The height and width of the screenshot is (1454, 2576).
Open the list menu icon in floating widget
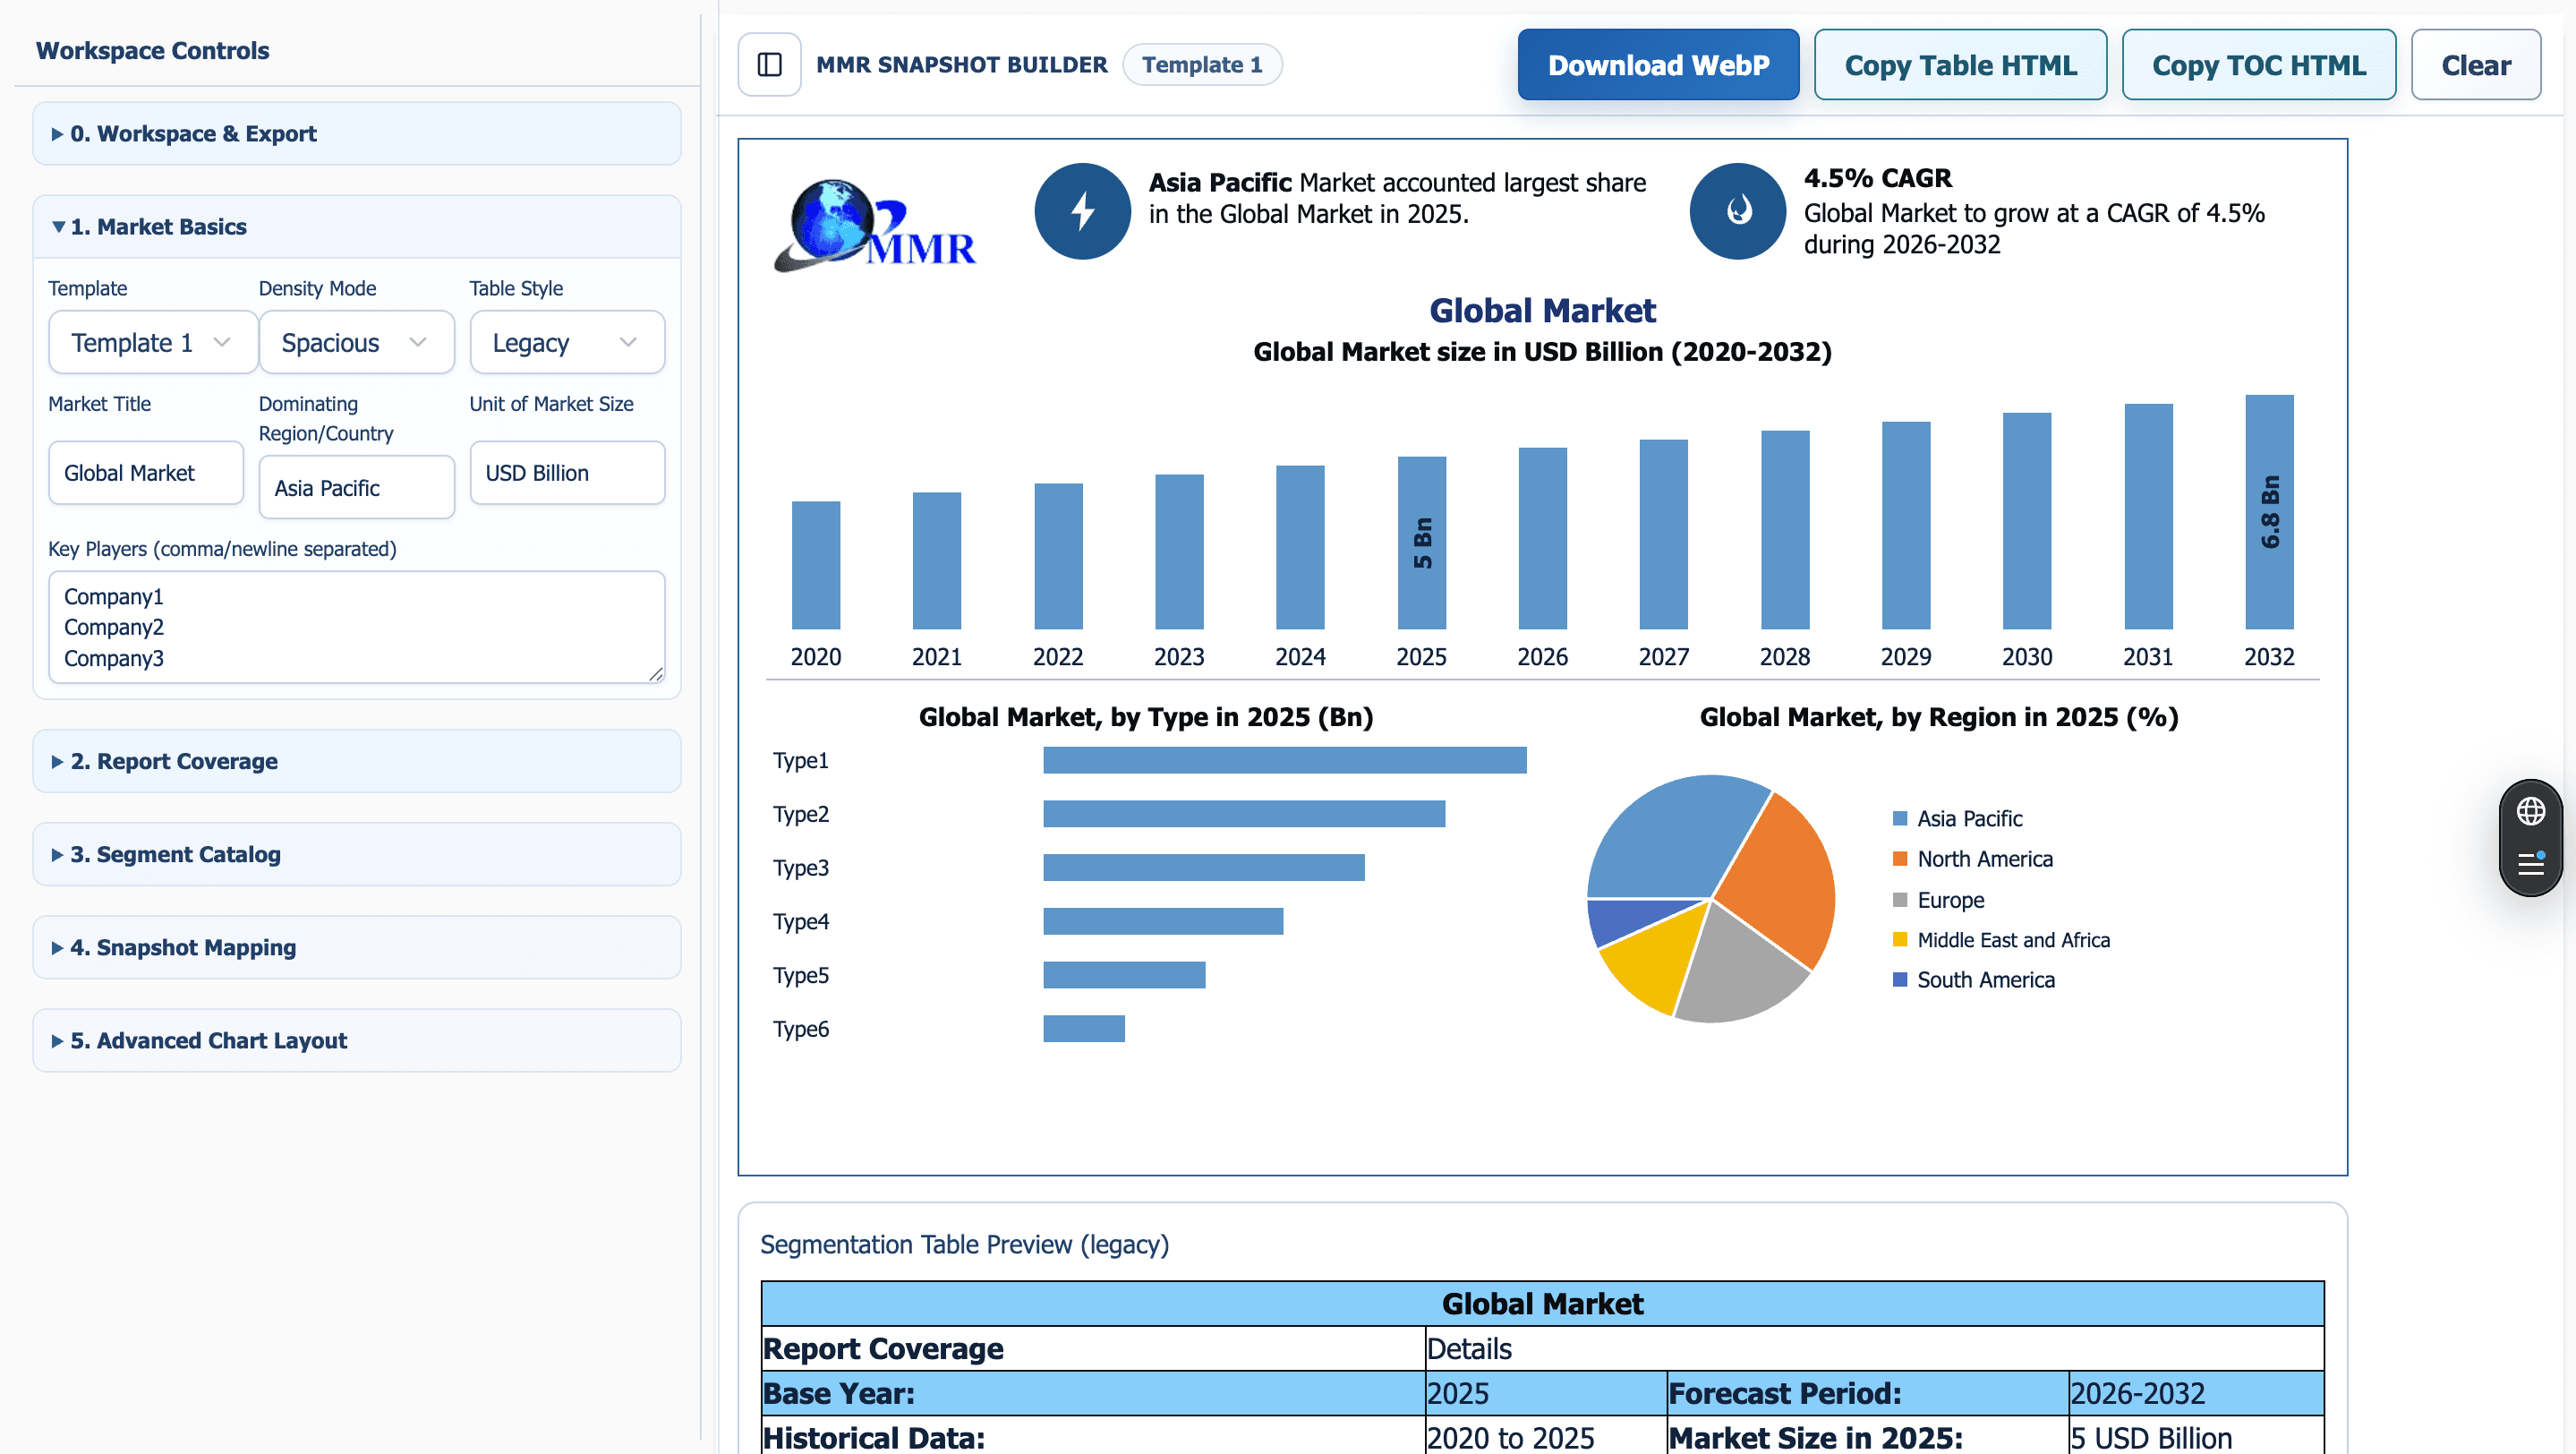coord(2530,863)
